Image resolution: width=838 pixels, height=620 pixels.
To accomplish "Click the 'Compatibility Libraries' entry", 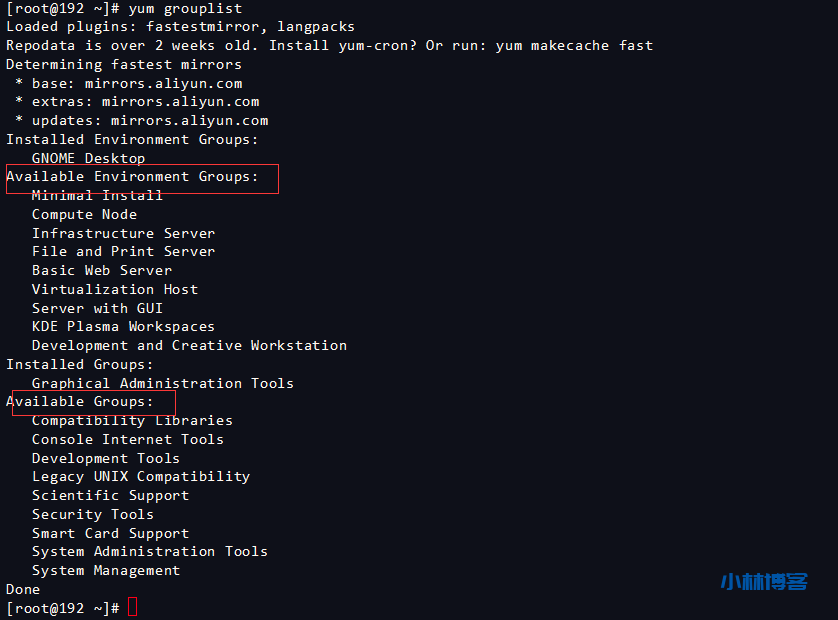I will pyautogui.click(x=132, y=421).
